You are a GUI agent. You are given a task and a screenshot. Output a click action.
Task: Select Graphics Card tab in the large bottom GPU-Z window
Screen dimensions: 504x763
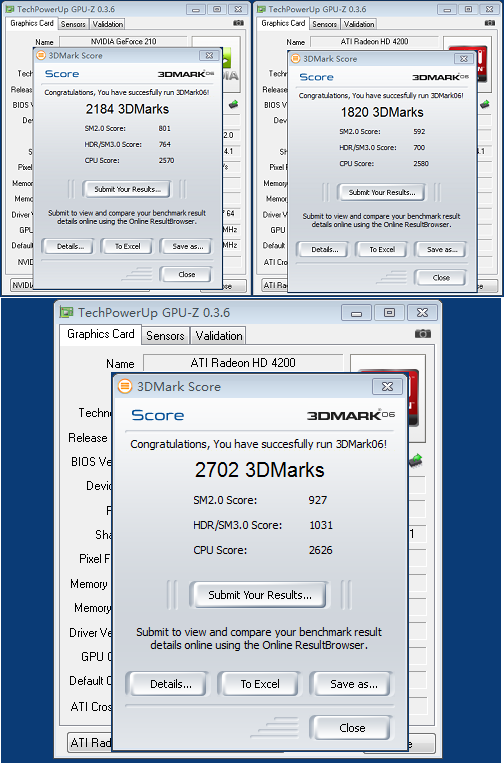(x=101, y=334)
